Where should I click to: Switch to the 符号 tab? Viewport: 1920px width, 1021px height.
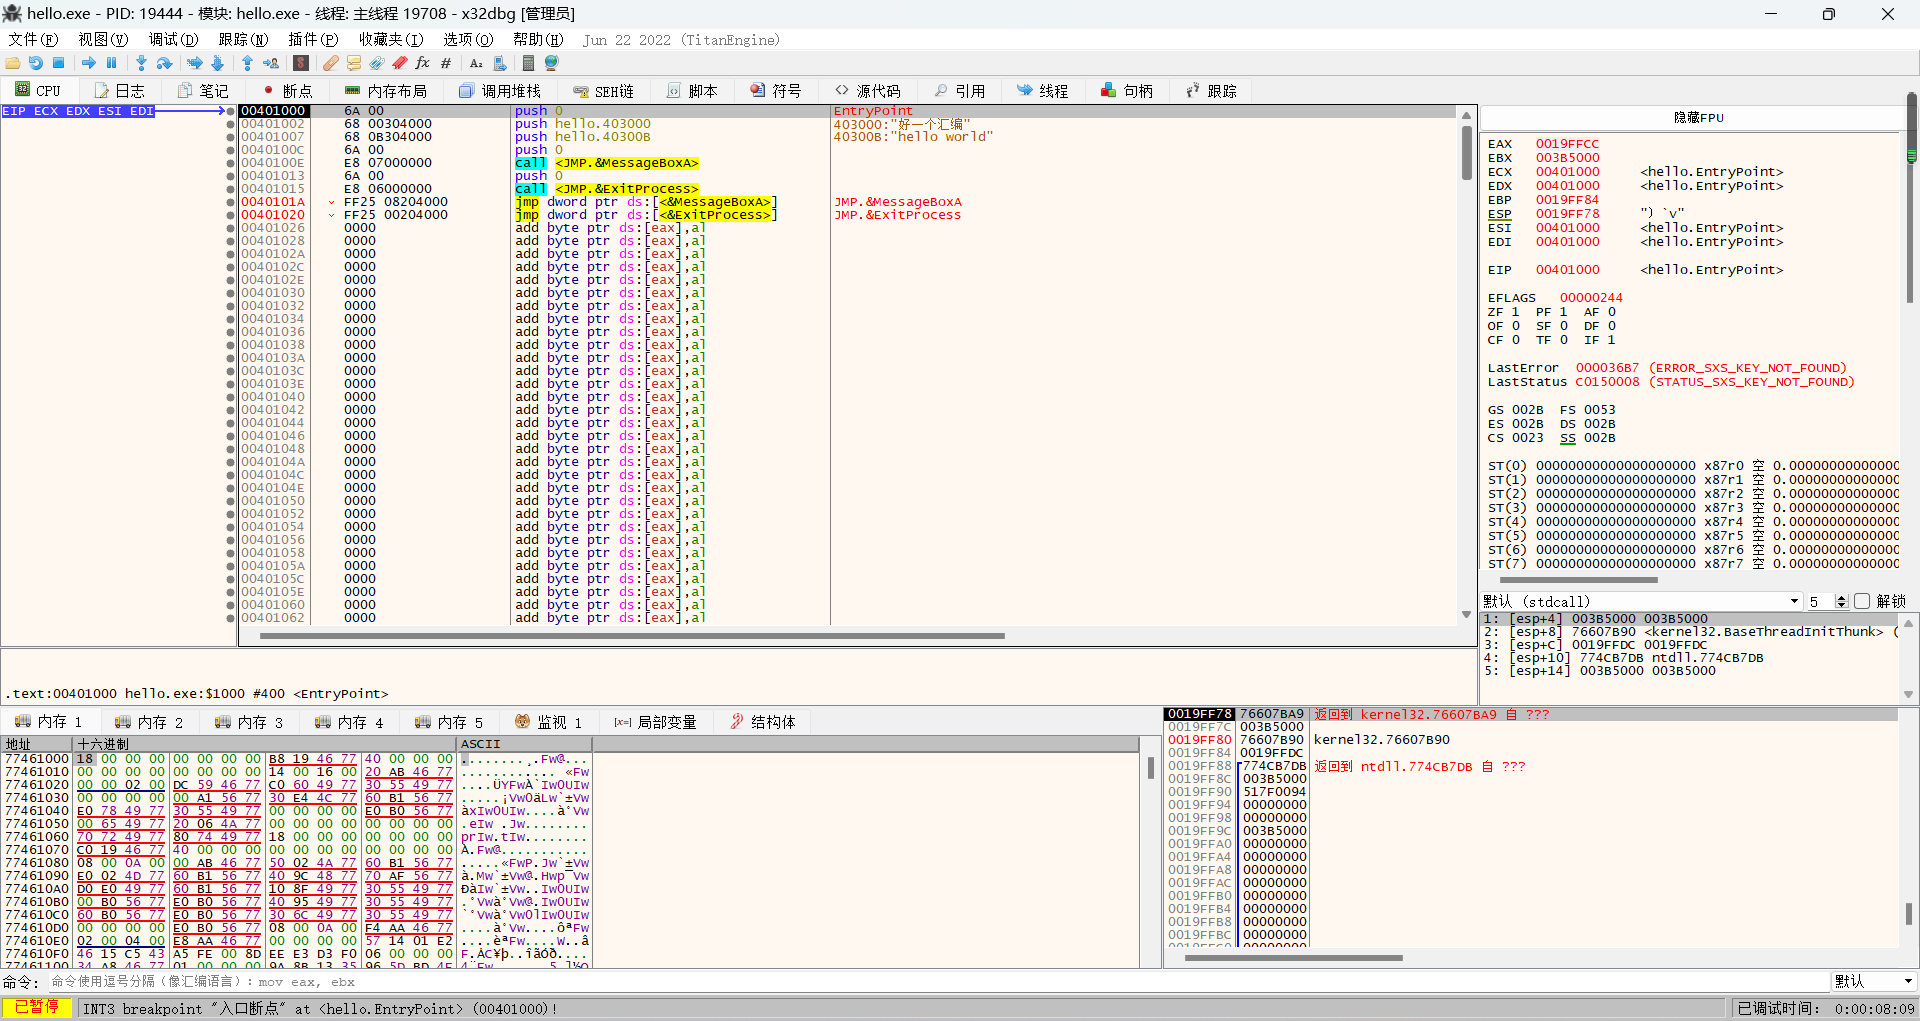pos(776,90)
